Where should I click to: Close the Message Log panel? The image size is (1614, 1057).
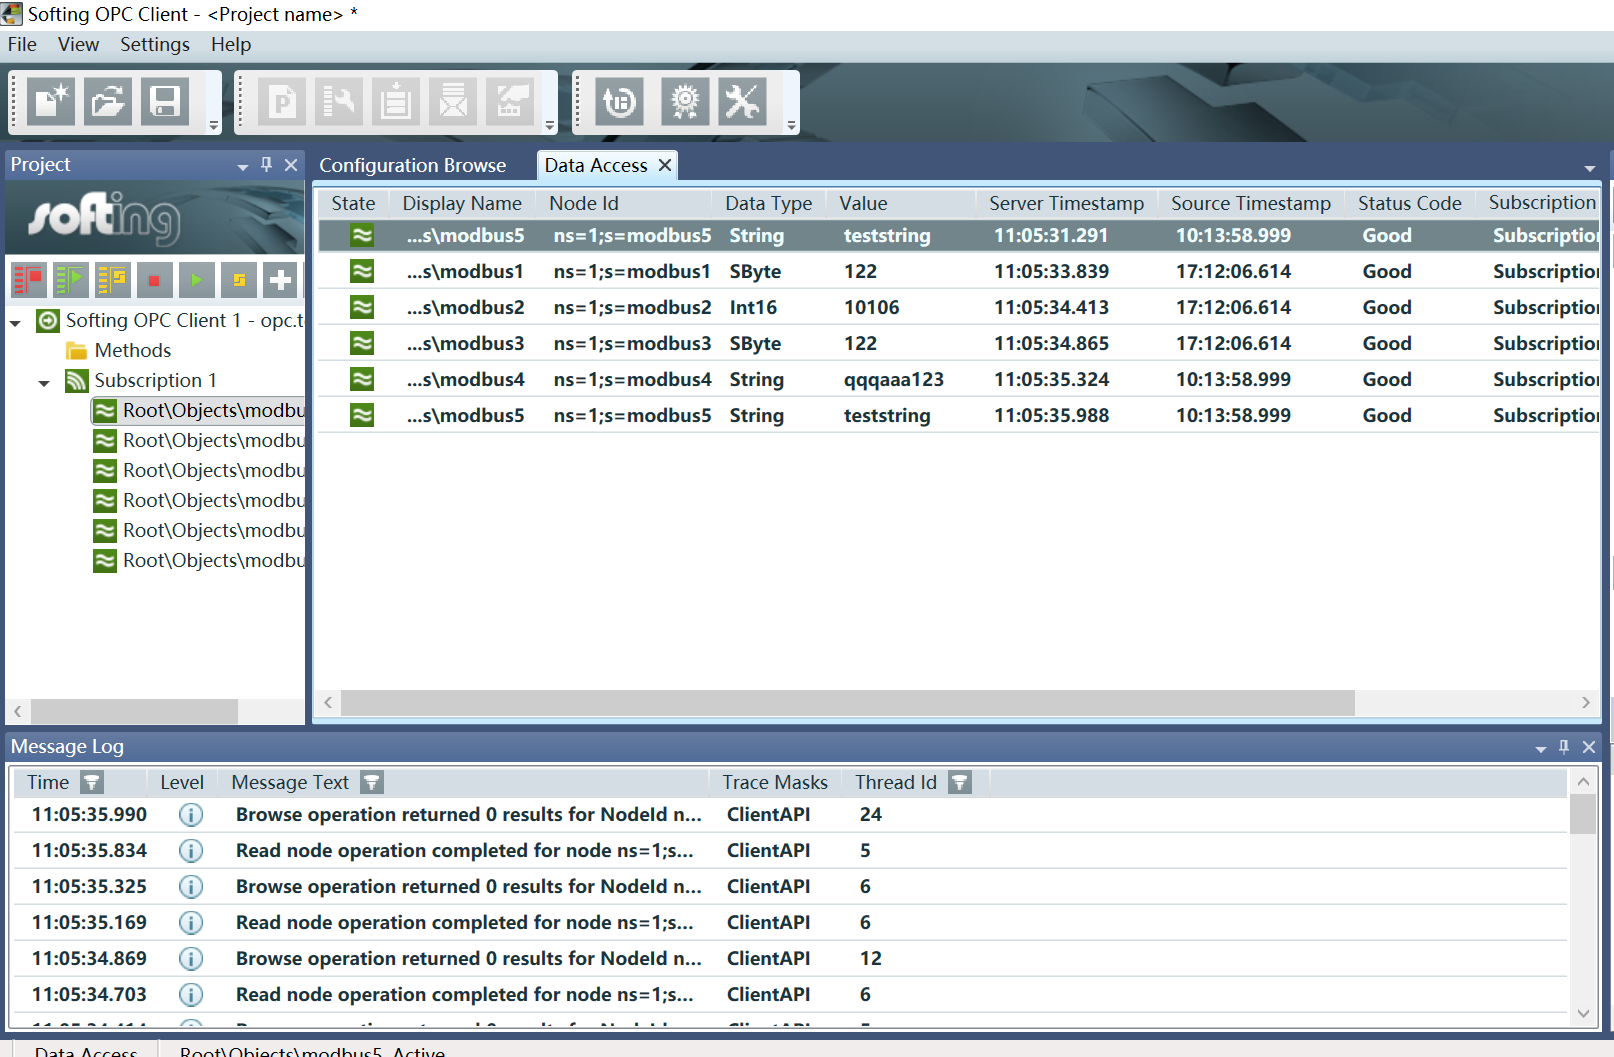[x=1589, y=746]
